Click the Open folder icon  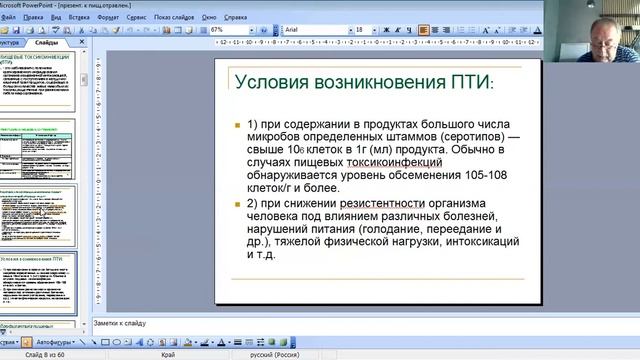click(x=4, y=30)
